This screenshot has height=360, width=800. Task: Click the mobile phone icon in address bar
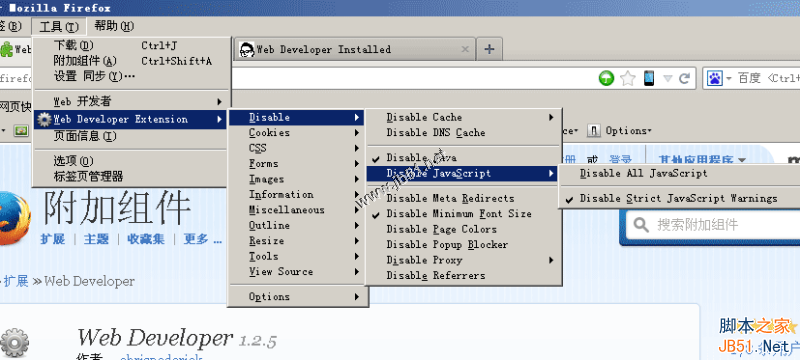[648, 78]
